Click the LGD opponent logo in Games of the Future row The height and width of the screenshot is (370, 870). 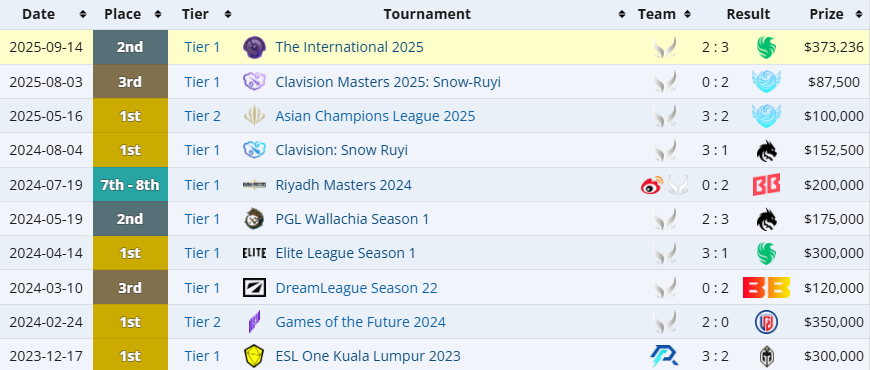point(766,322)
